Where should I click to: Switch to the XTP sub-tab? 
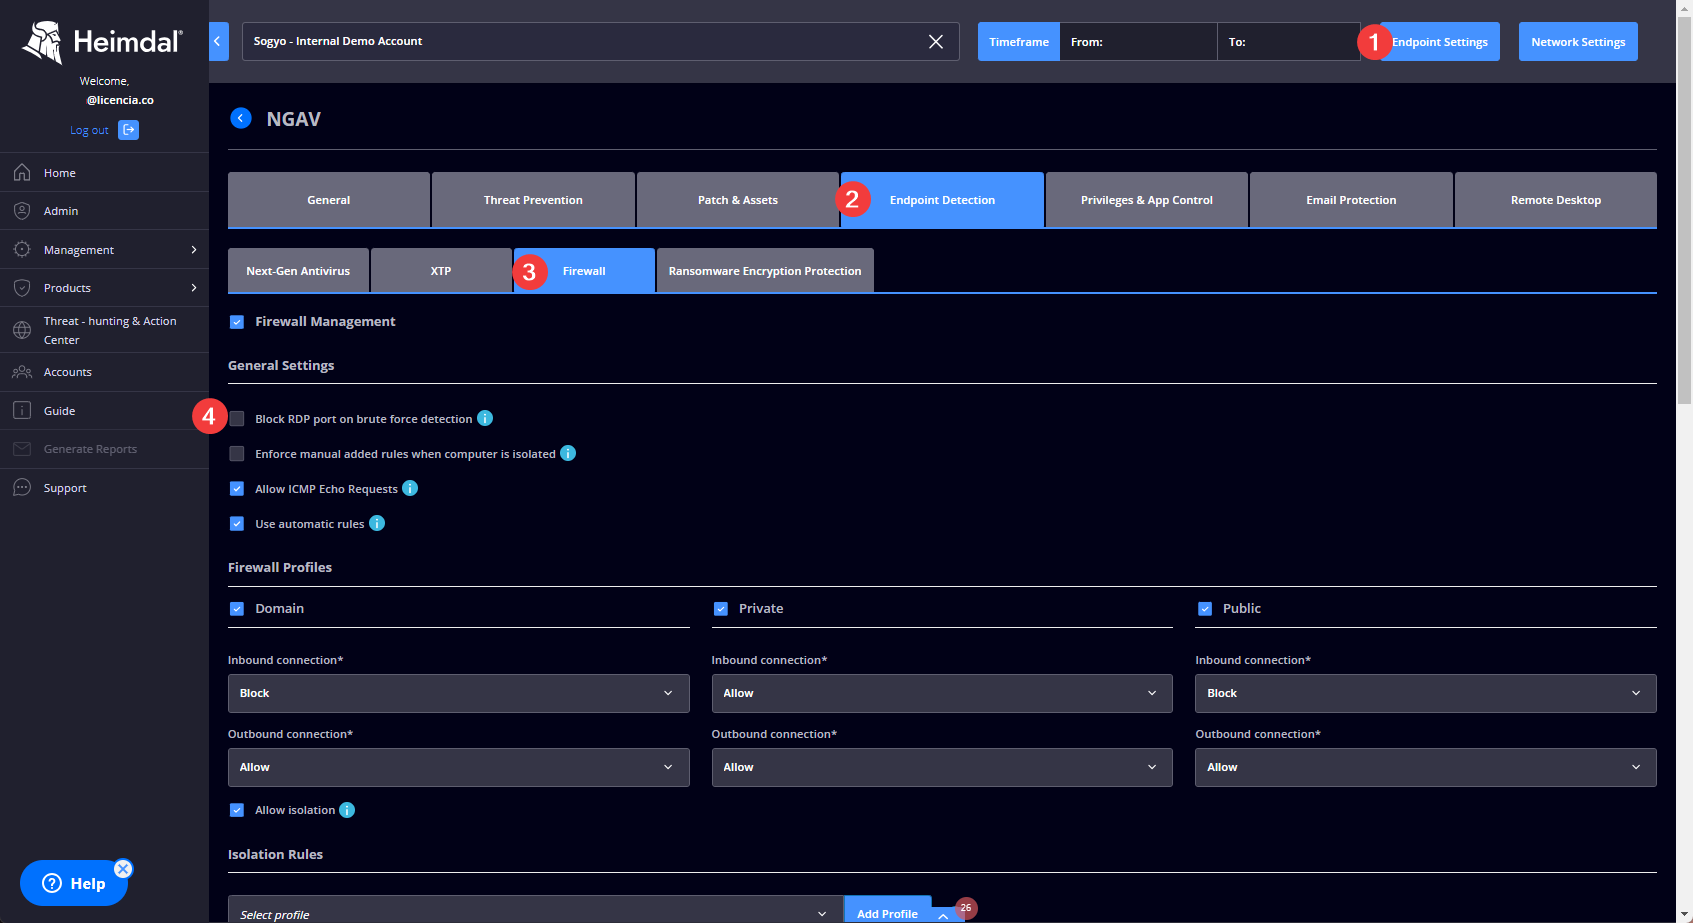click(441, 271)
